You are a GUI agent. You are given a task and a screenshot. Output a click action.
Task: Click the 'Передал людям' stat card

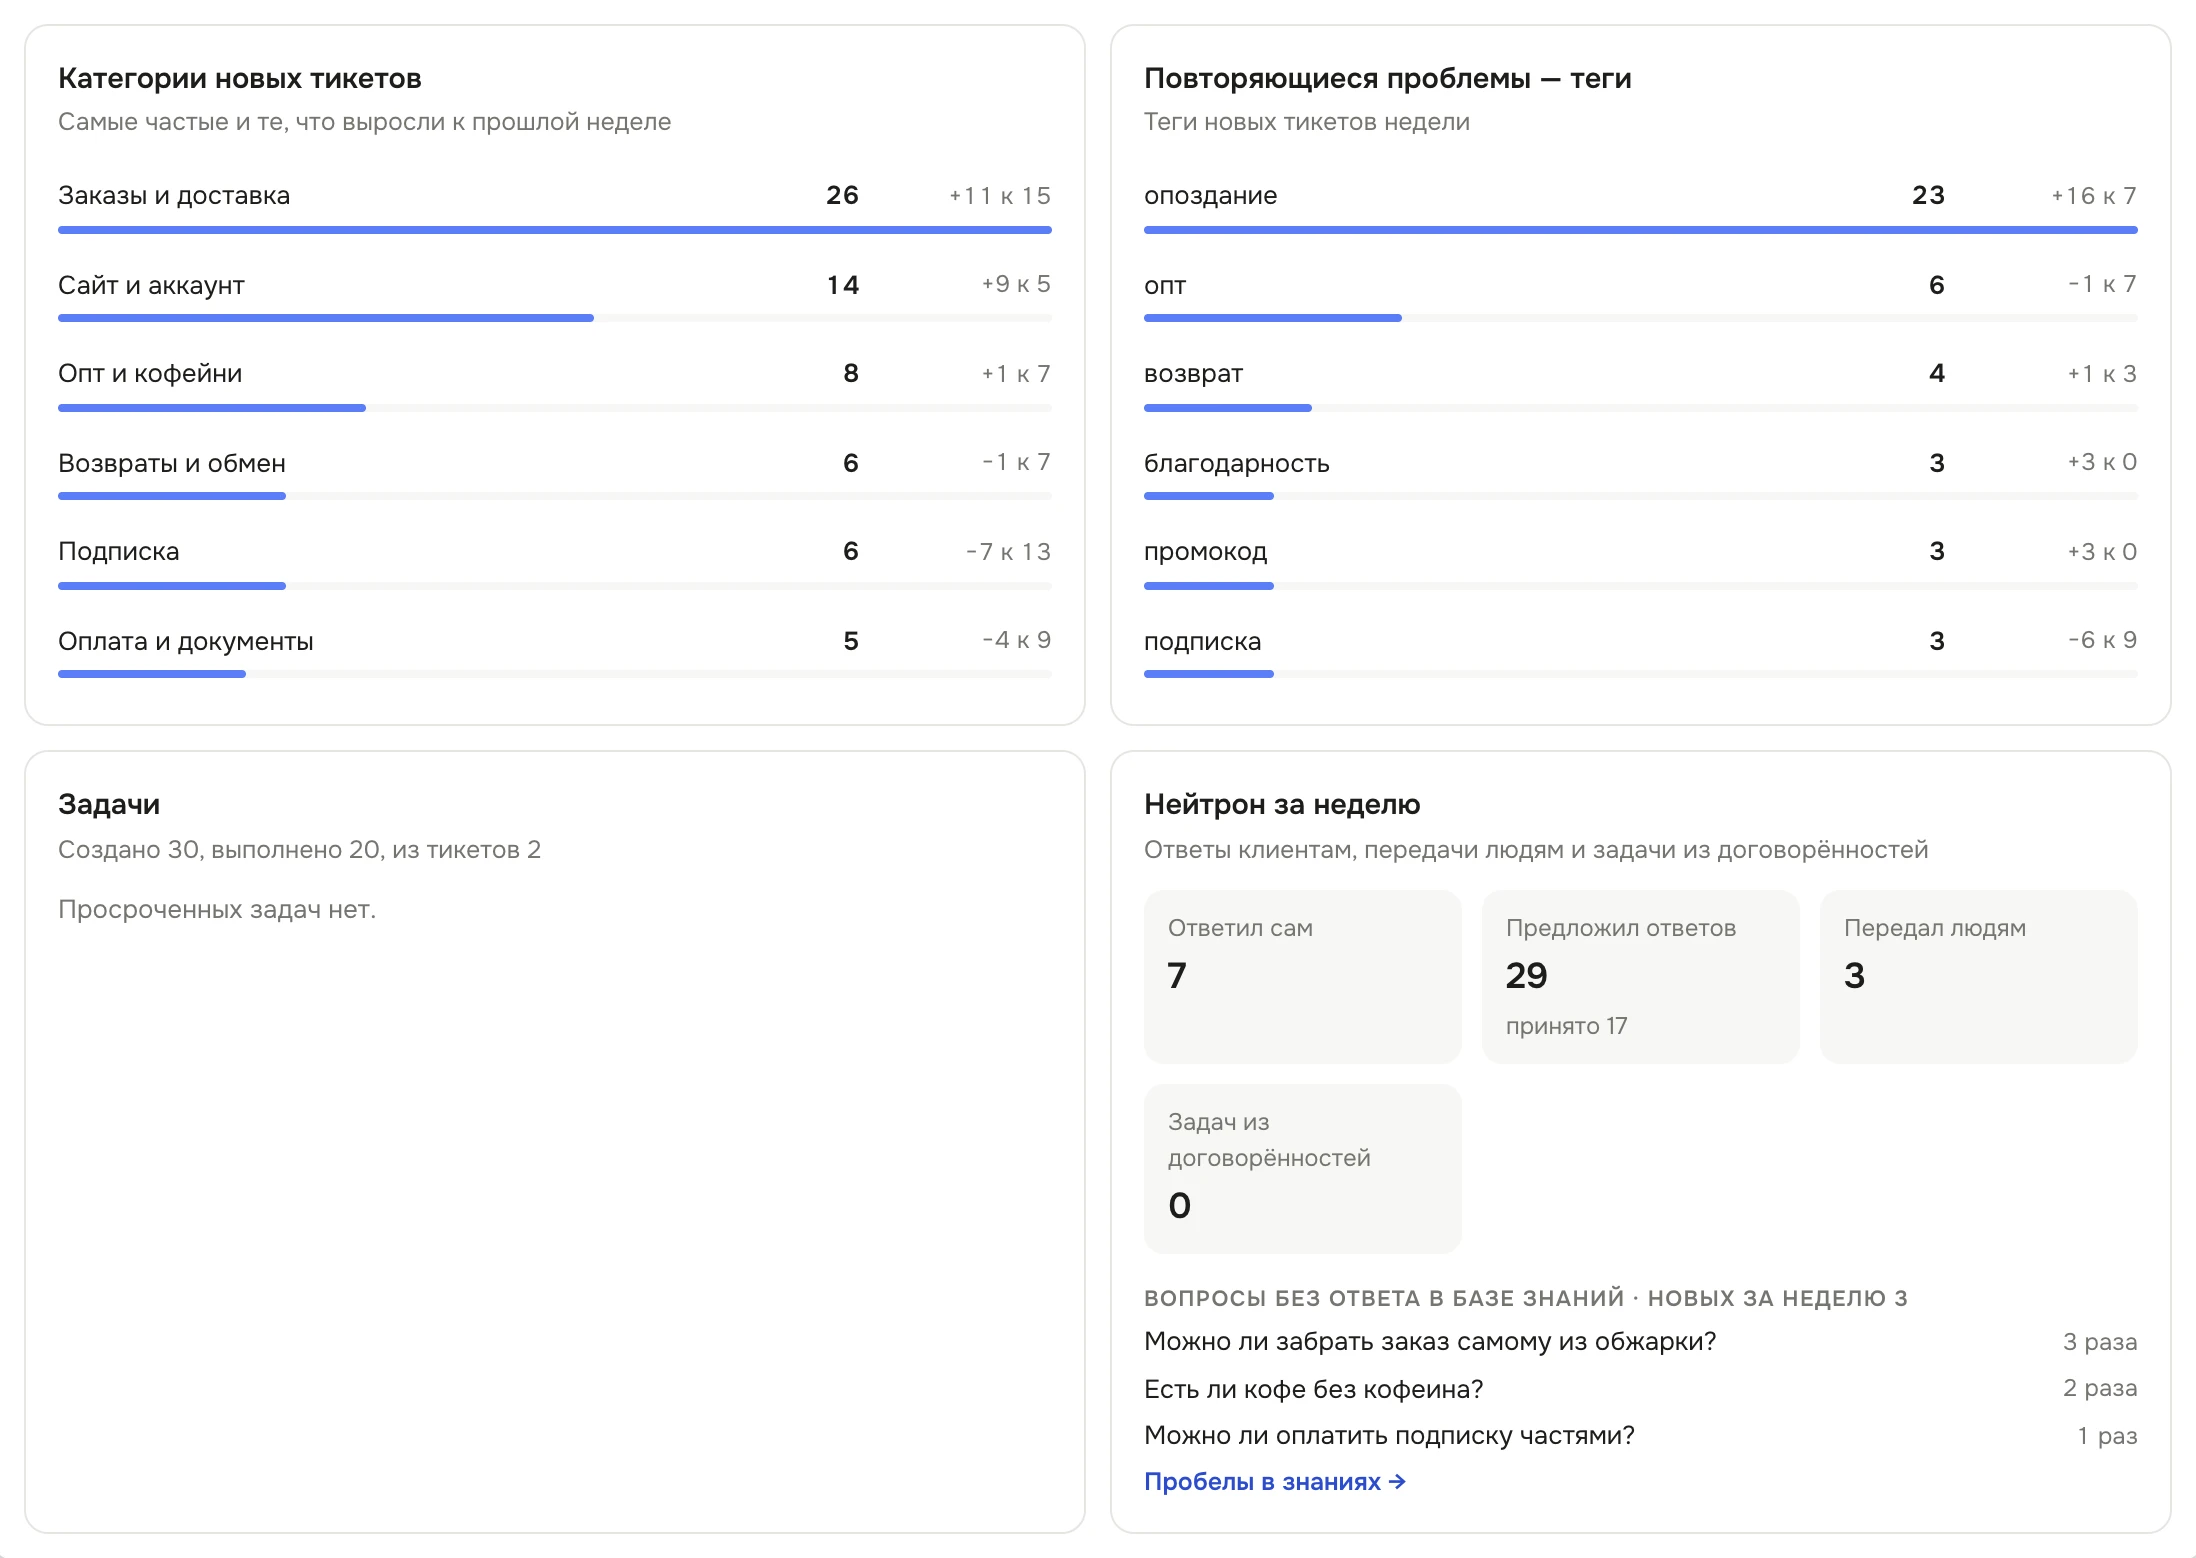pyautogui.click(x=1979, y=976)
